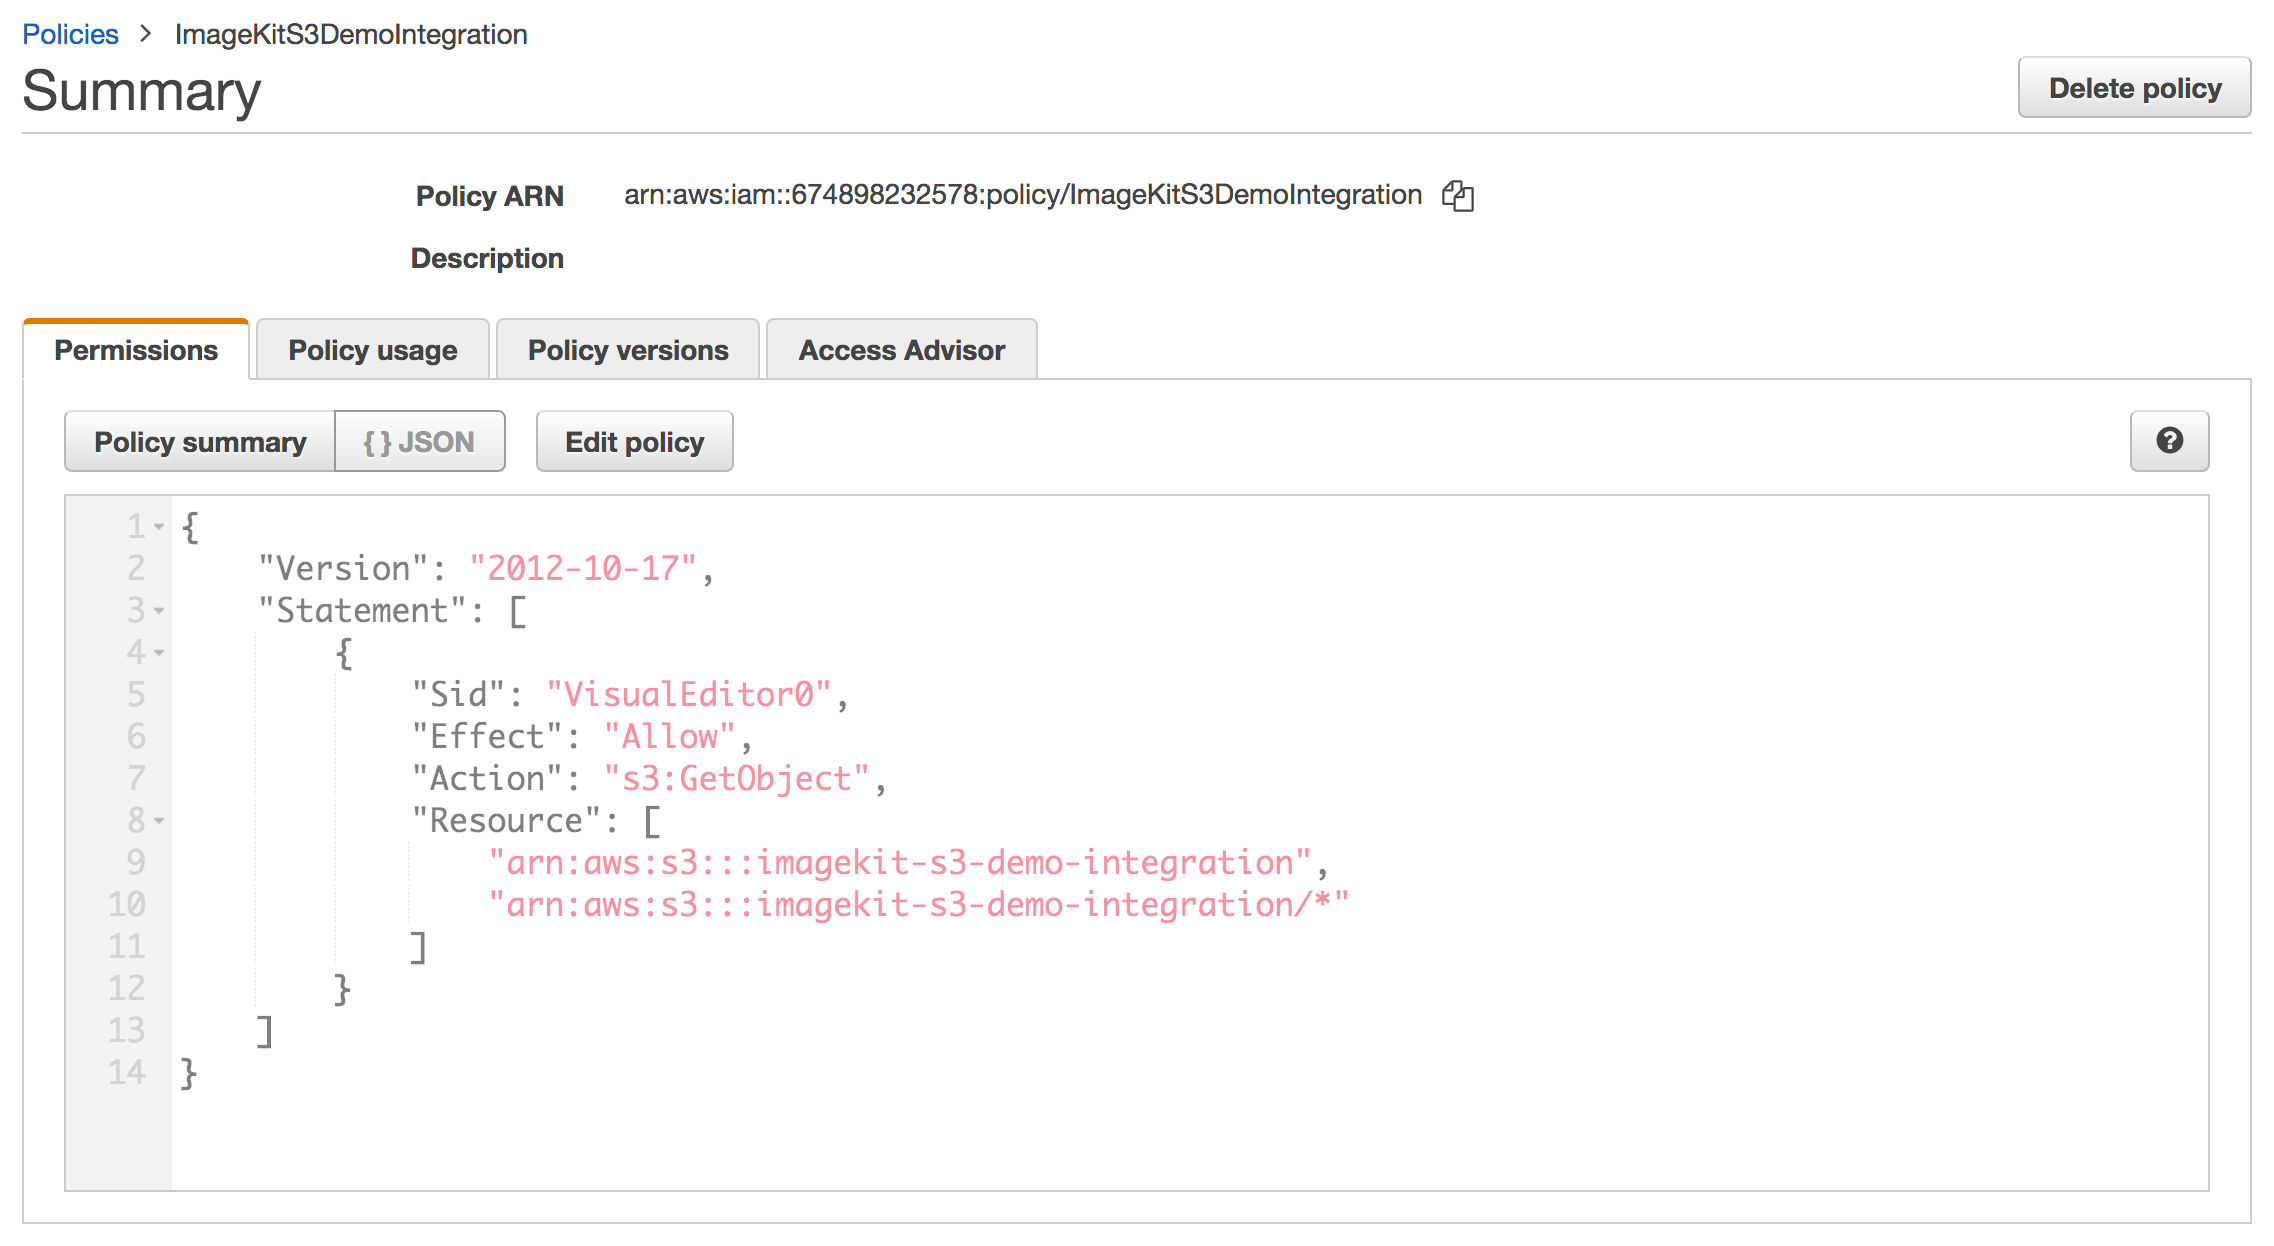Click the Summary page heading
Viewport: 2274px width, 1246px height.
(x=142, y=91)
